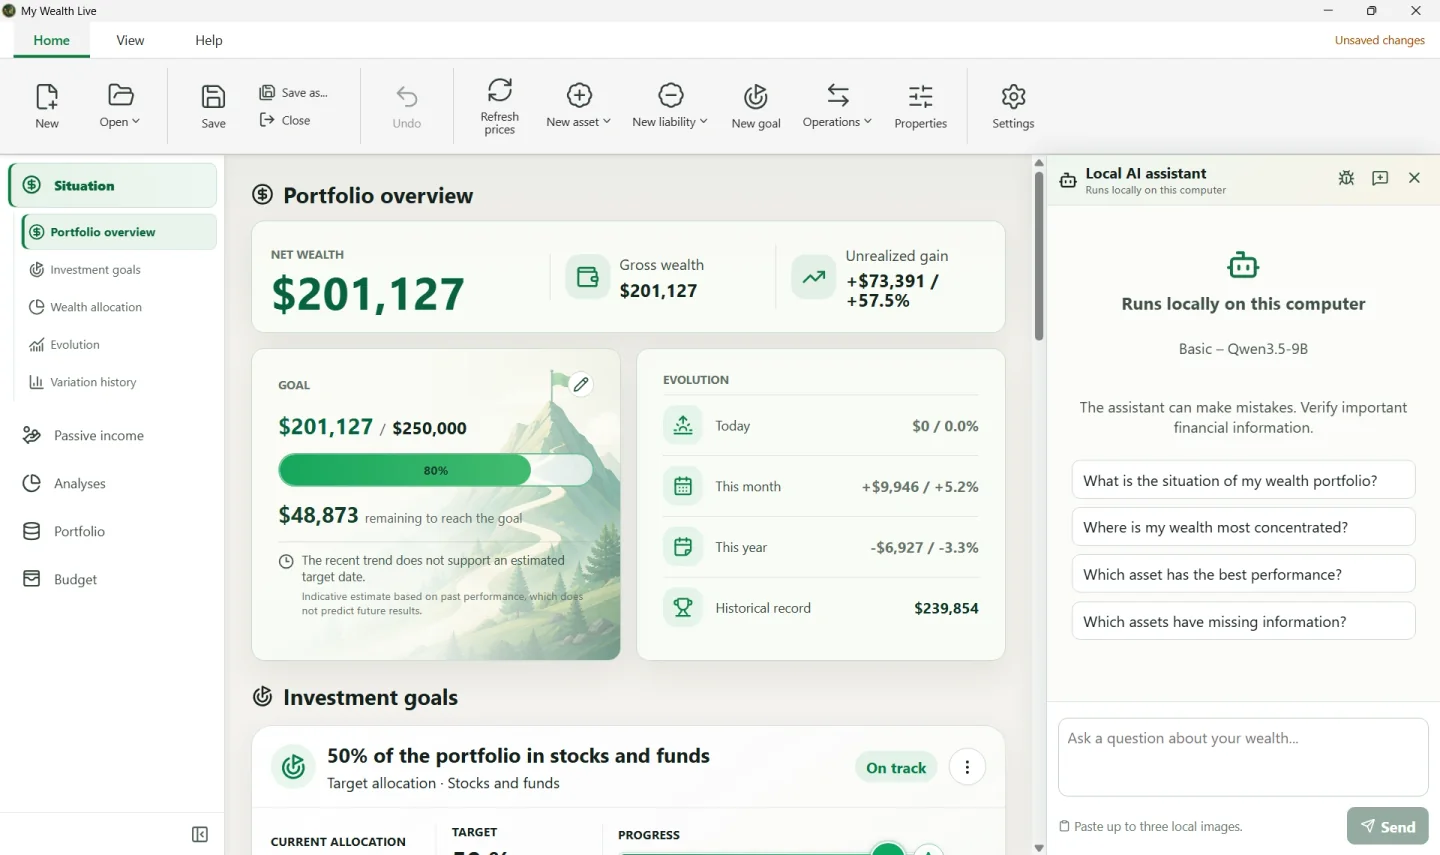Open Evolution in the sidebar
The height and width of the screenshot is (855, 1440).
[x=75, y=345]
